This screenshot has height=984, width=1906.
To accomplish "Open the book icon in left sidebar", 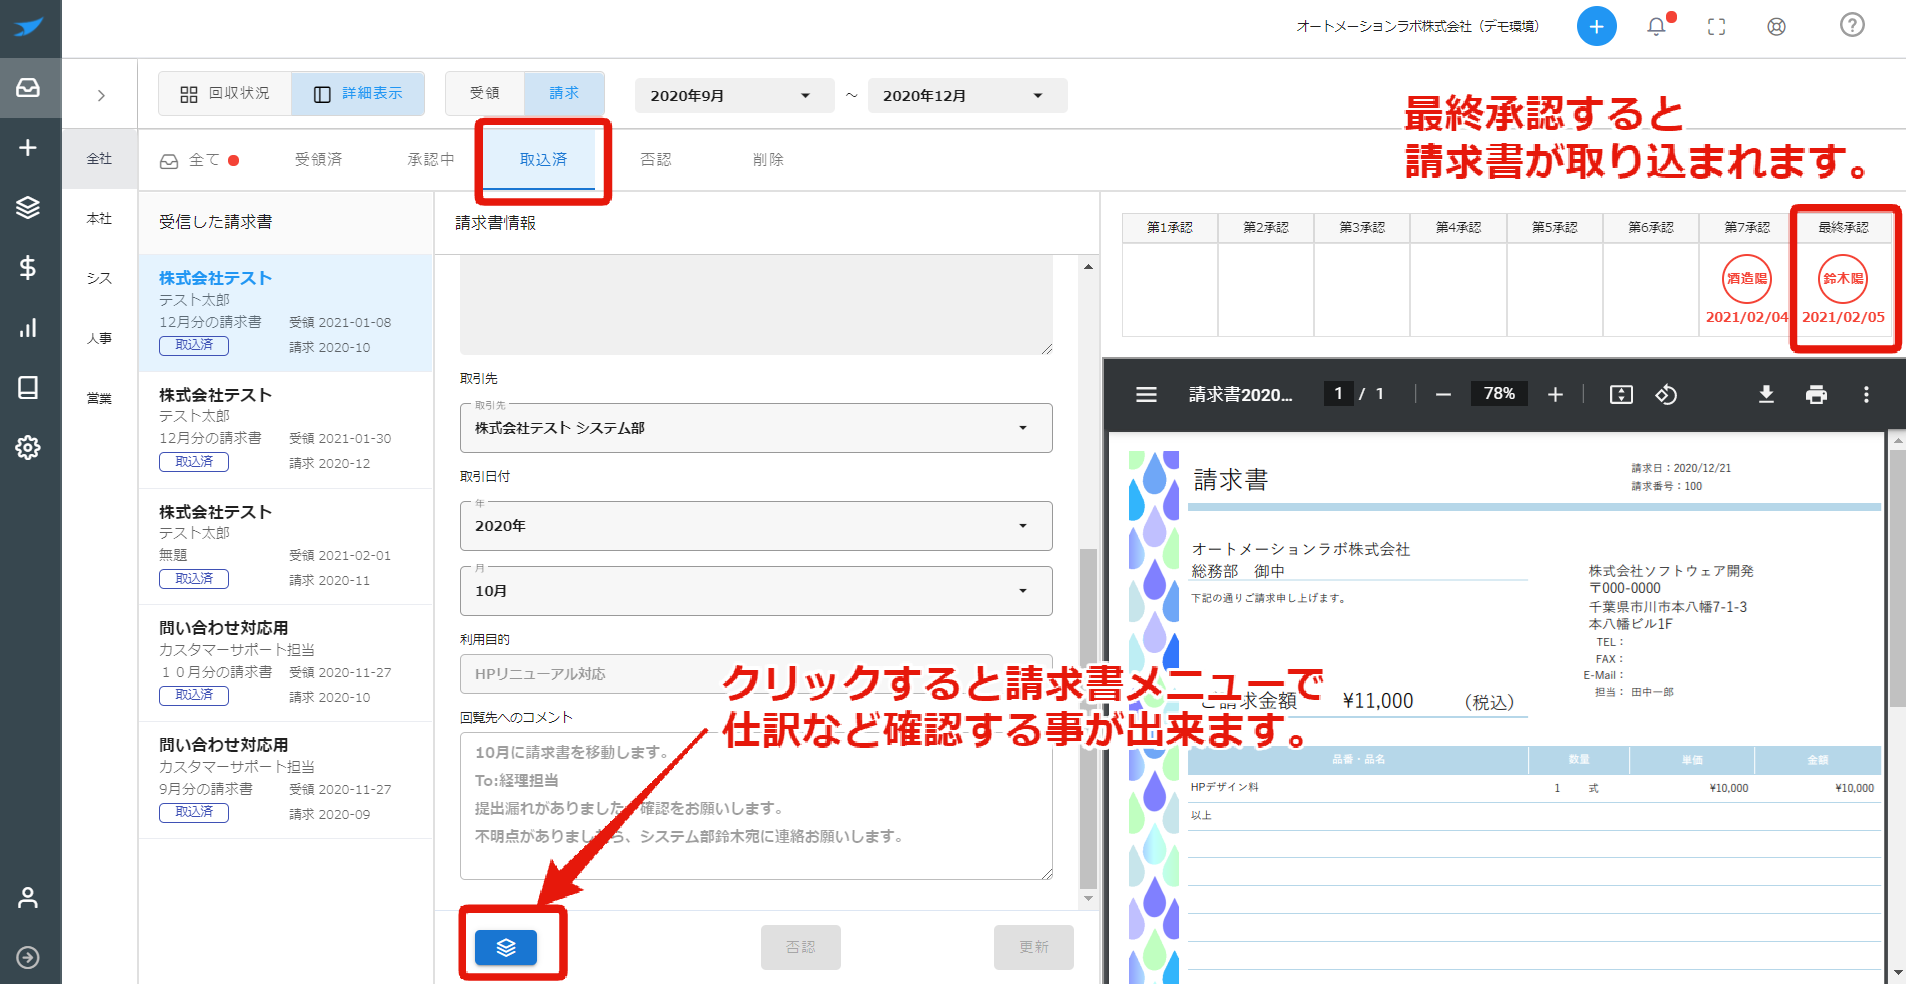I will pos(28,387).
